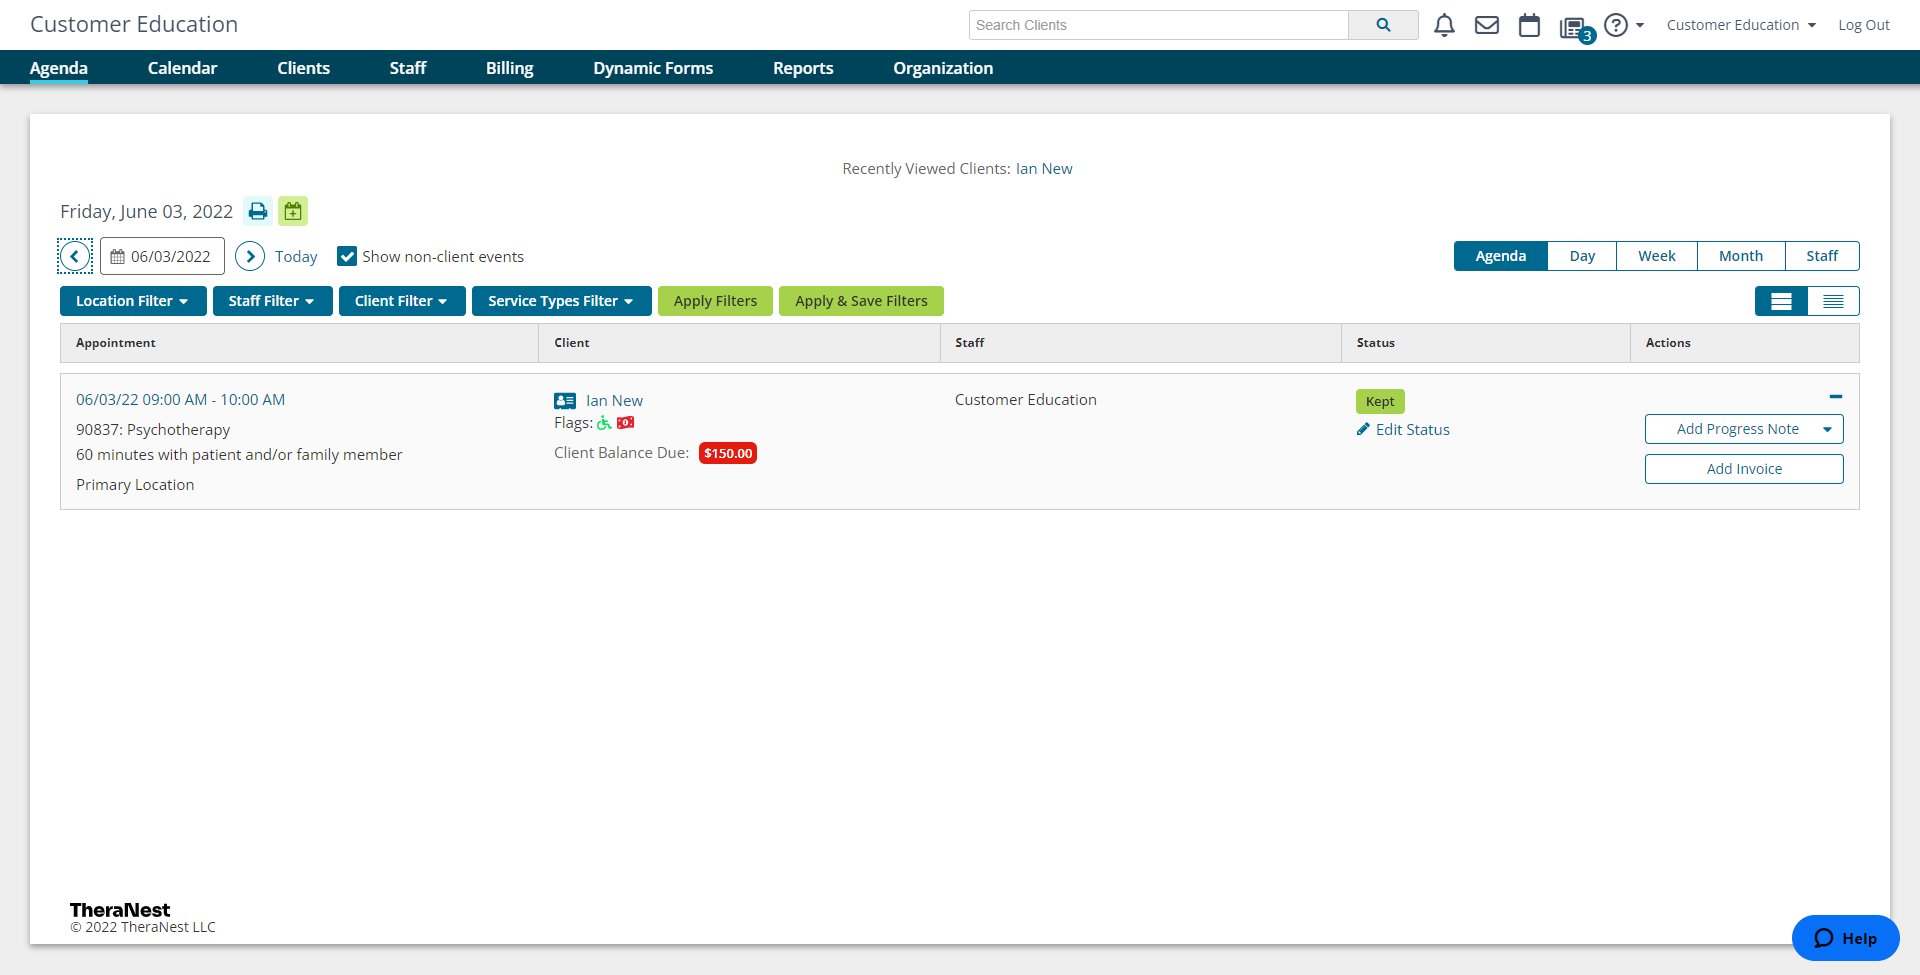Click the Log Out link

click(x=1864, y=25)
